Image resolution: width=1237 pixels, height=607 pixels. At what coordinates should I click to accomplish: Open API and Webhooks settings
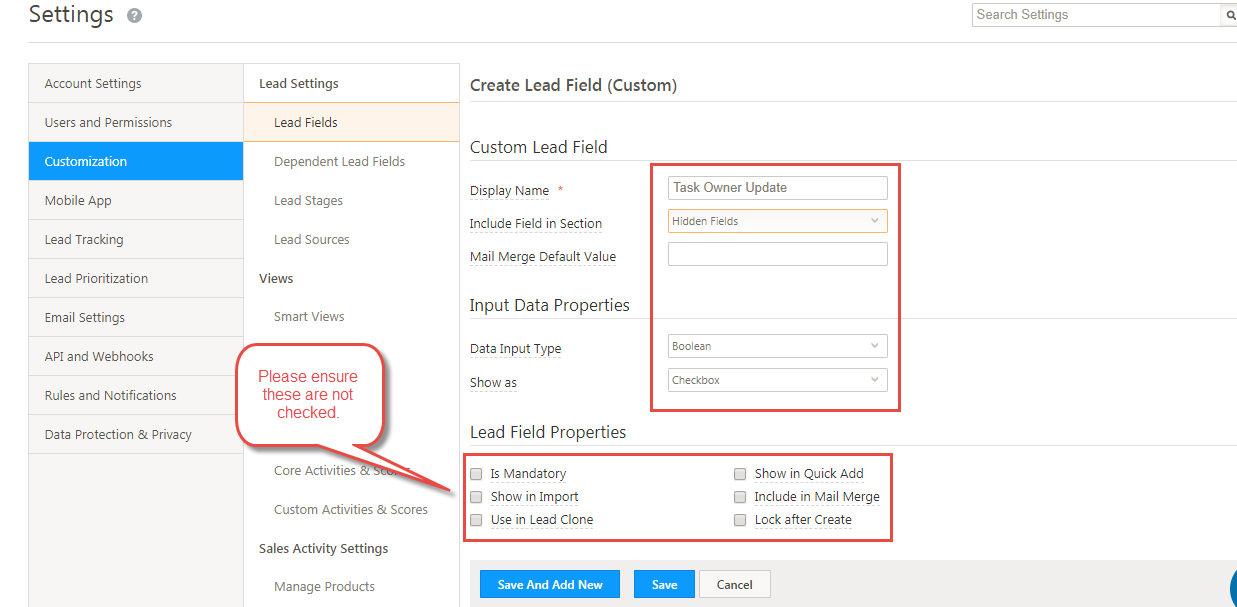coord(136,356)
